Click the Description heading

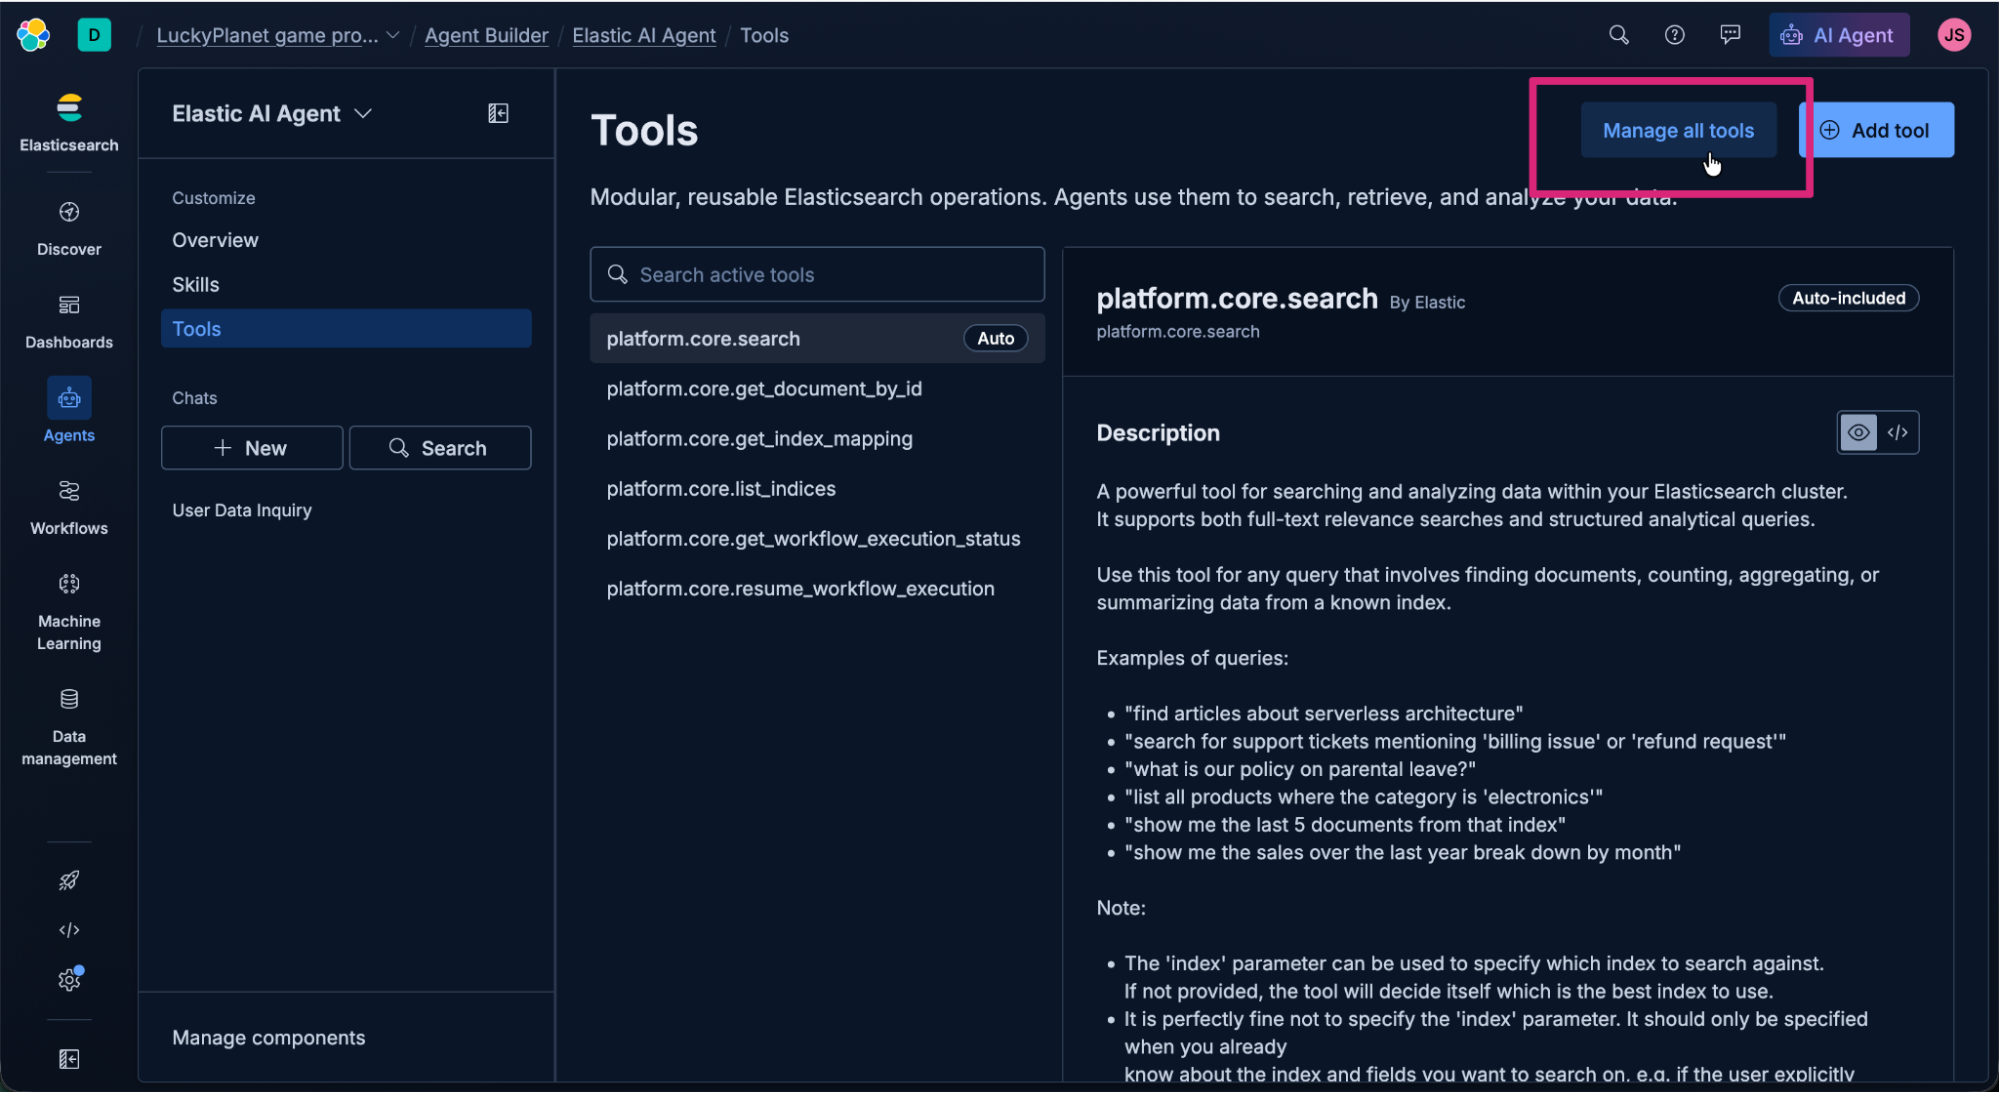click(x=1158, y=433)
